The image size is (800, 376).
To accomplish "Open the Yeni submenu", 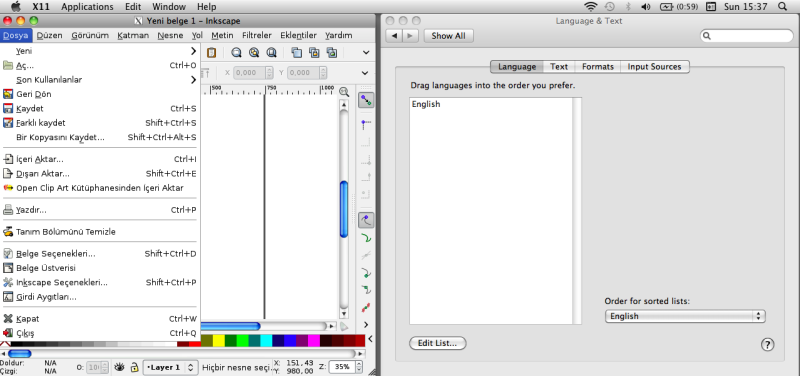I will (99, 51).
